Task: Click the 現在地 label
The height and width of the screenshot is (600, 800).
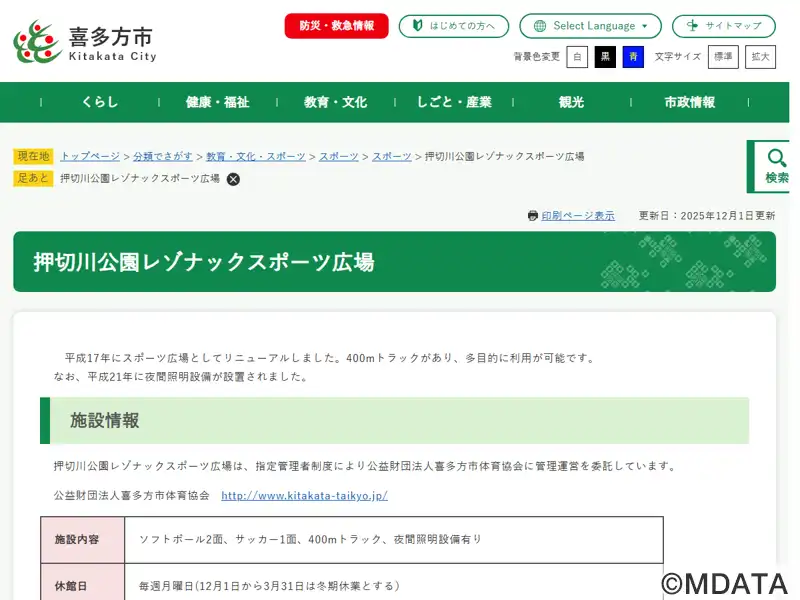Action: tap(33, 156)
